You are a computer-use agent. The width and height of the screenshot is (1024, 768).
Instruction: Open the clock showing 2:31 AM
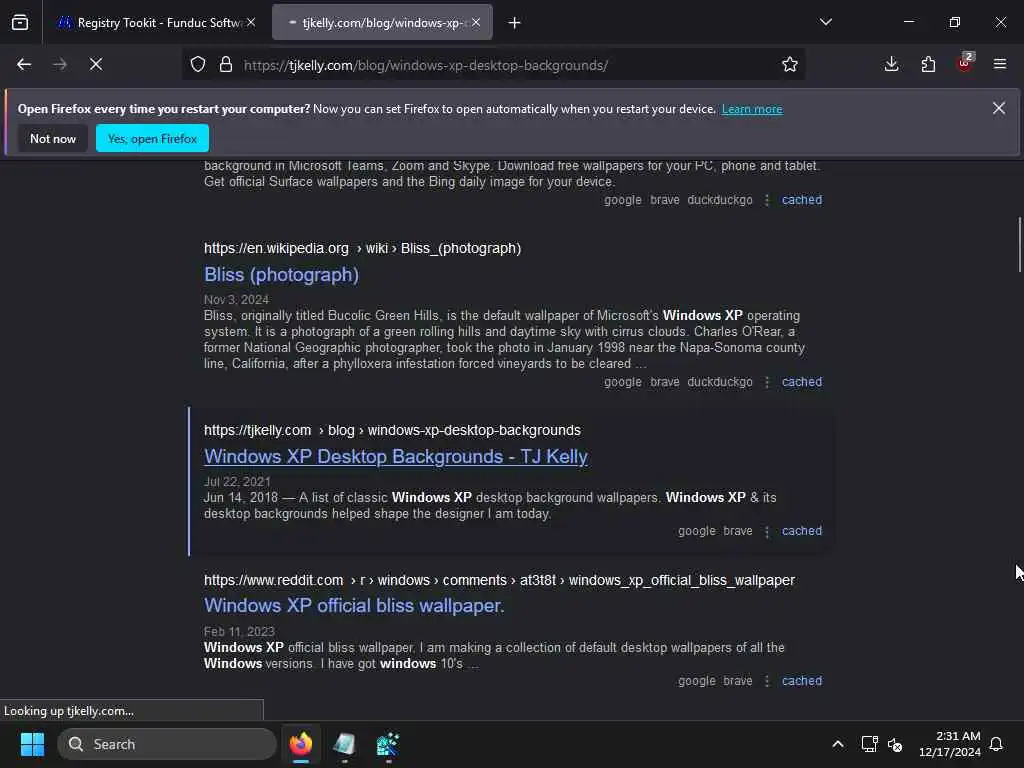coord(950,744)
